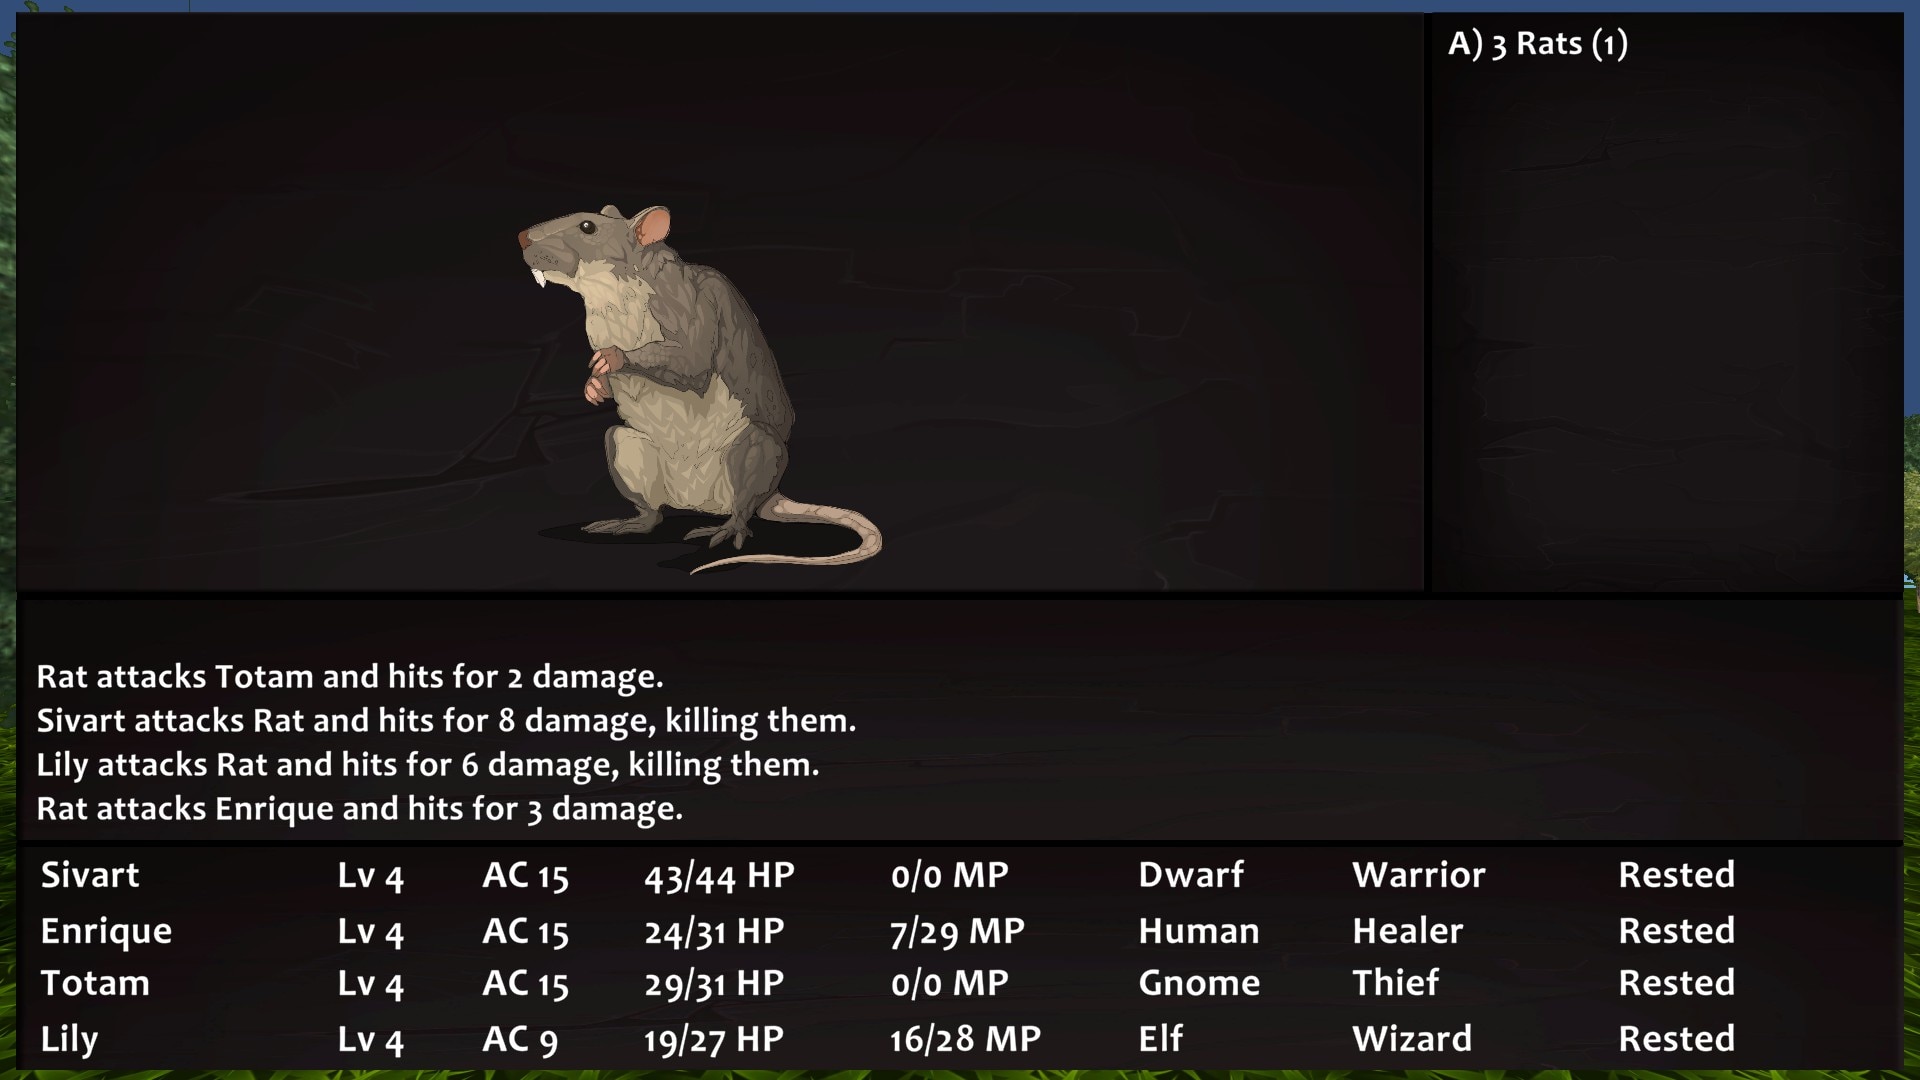Screen dimensions: 1920x1080
Task: Select the "A) 3 Rats (1)" enemy group
Action: point(1538,44)
